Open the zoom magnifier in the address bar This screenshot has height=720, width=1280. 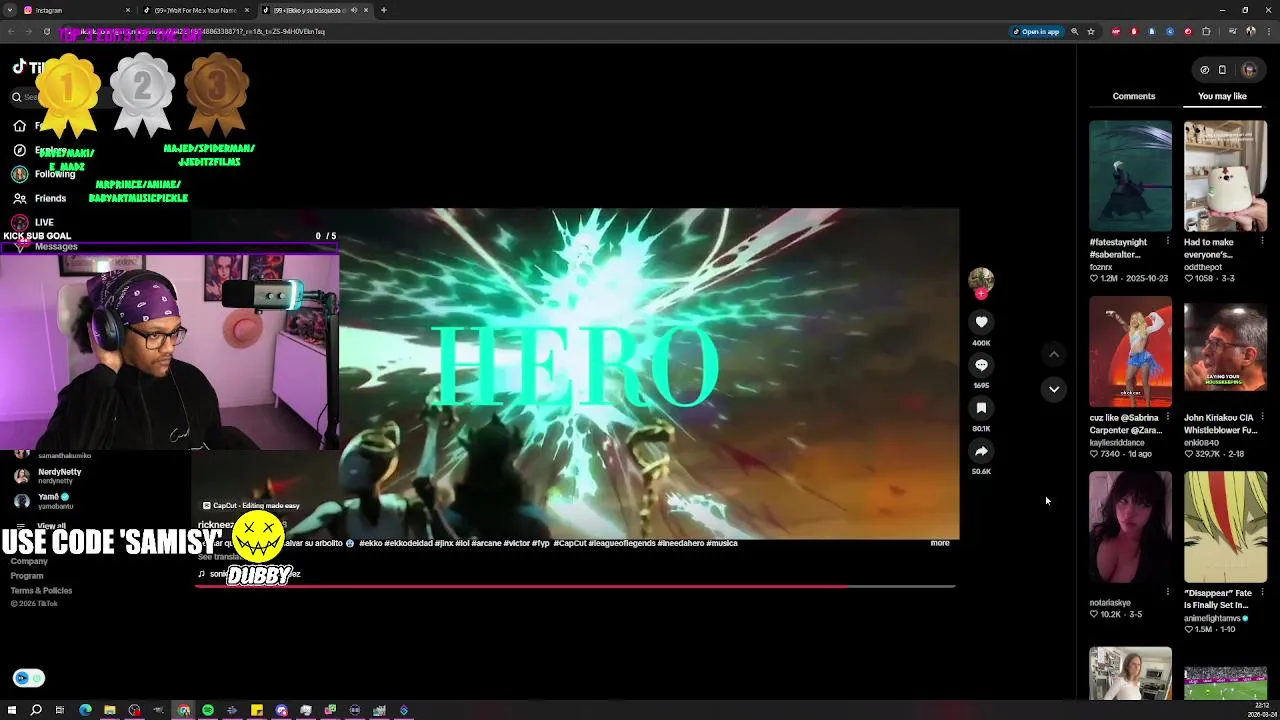1075,31
